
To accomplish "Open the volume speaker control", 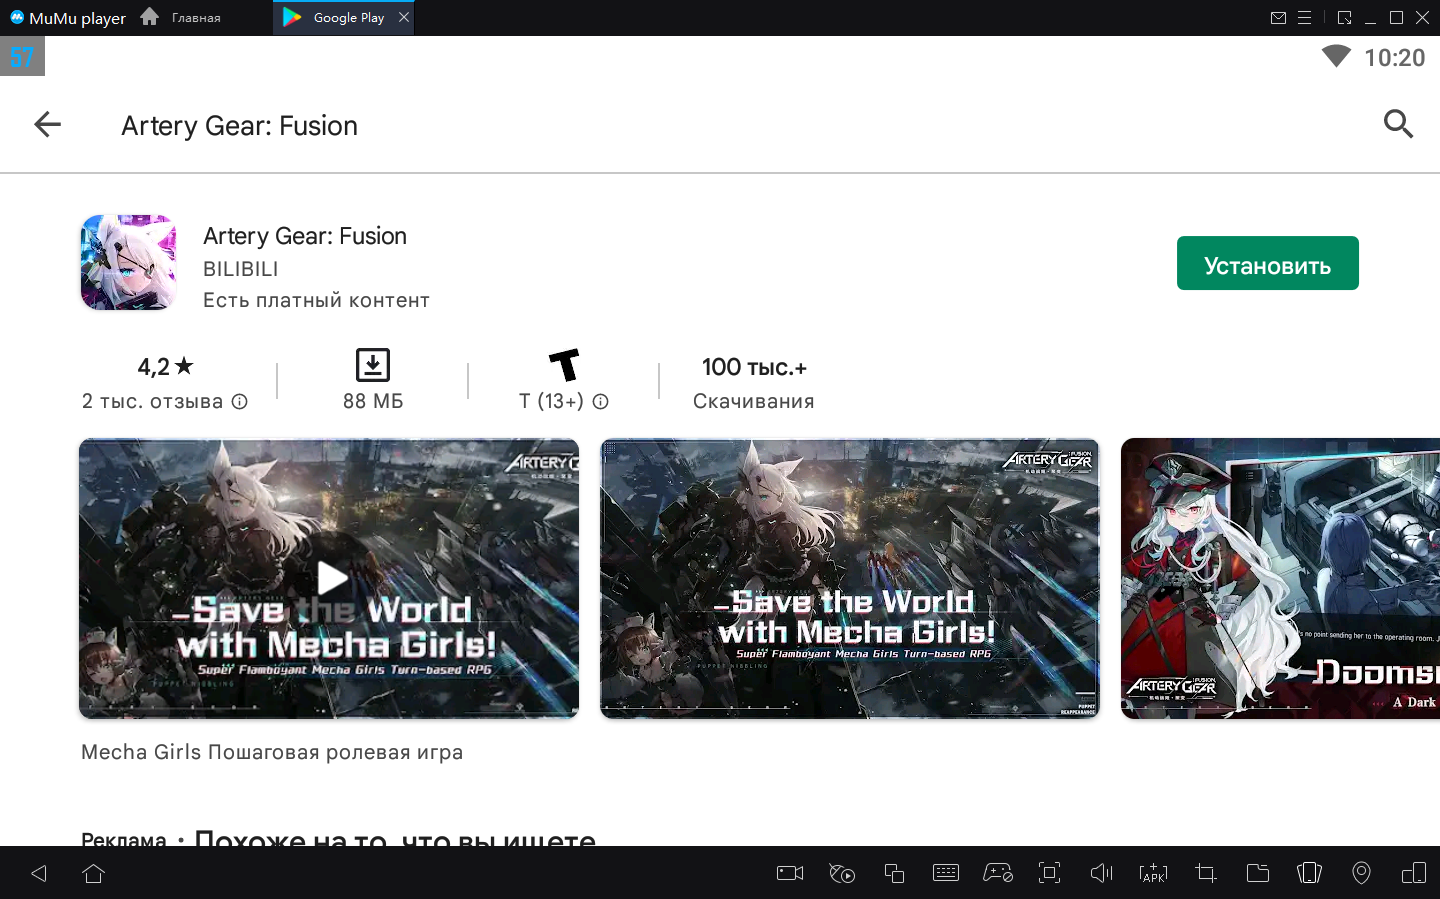I will (x=1101, y=873).
